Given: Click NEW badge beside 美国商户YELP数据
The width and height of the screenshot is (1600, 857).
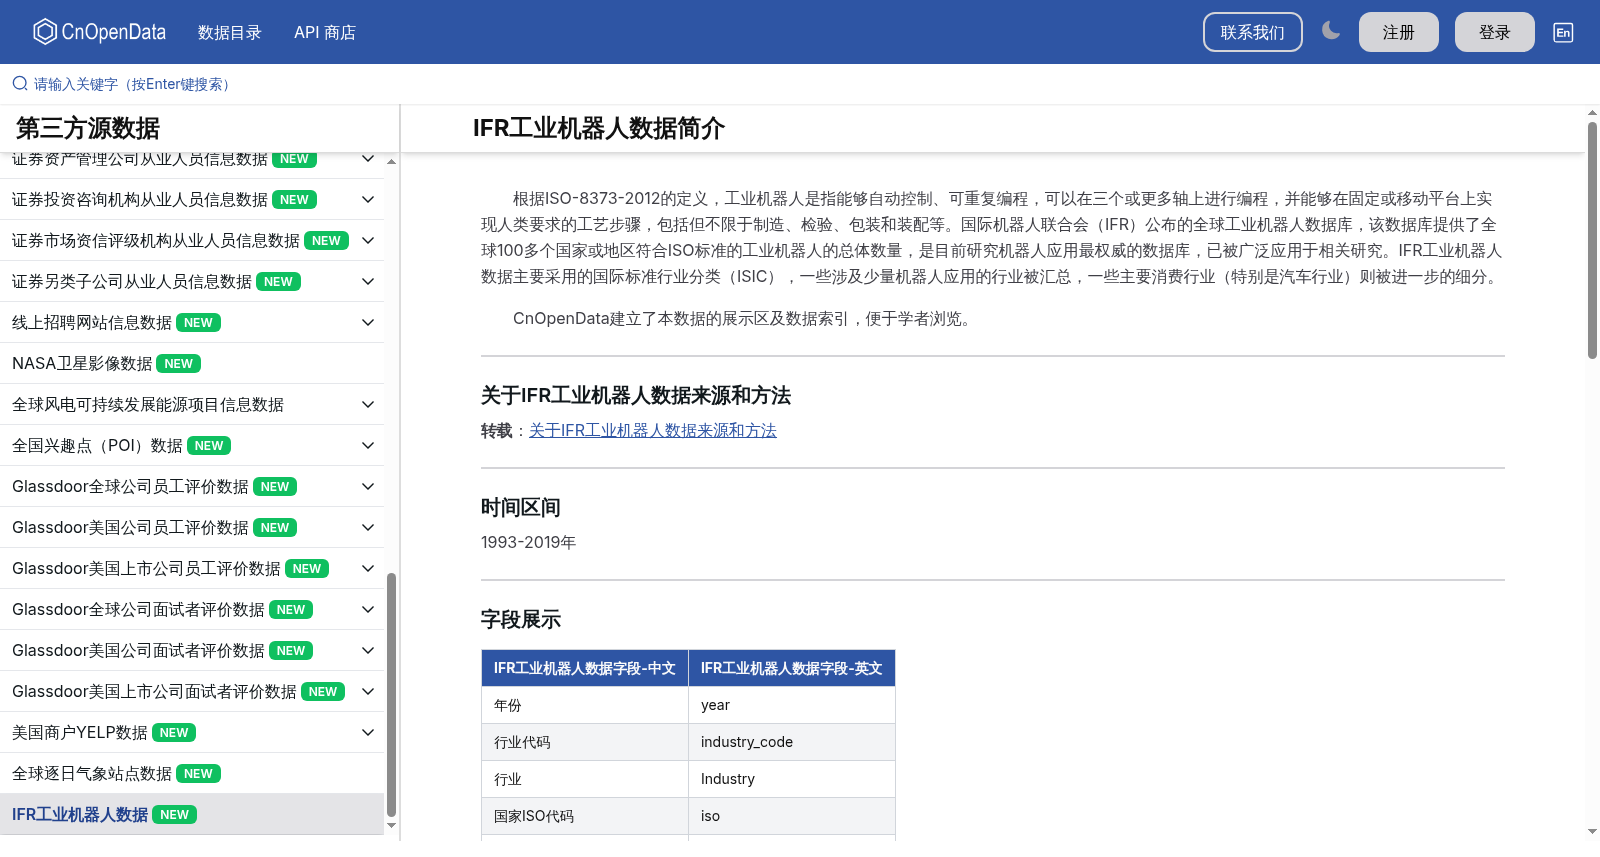Looking at the screenshot, I should tap(174, 732).
